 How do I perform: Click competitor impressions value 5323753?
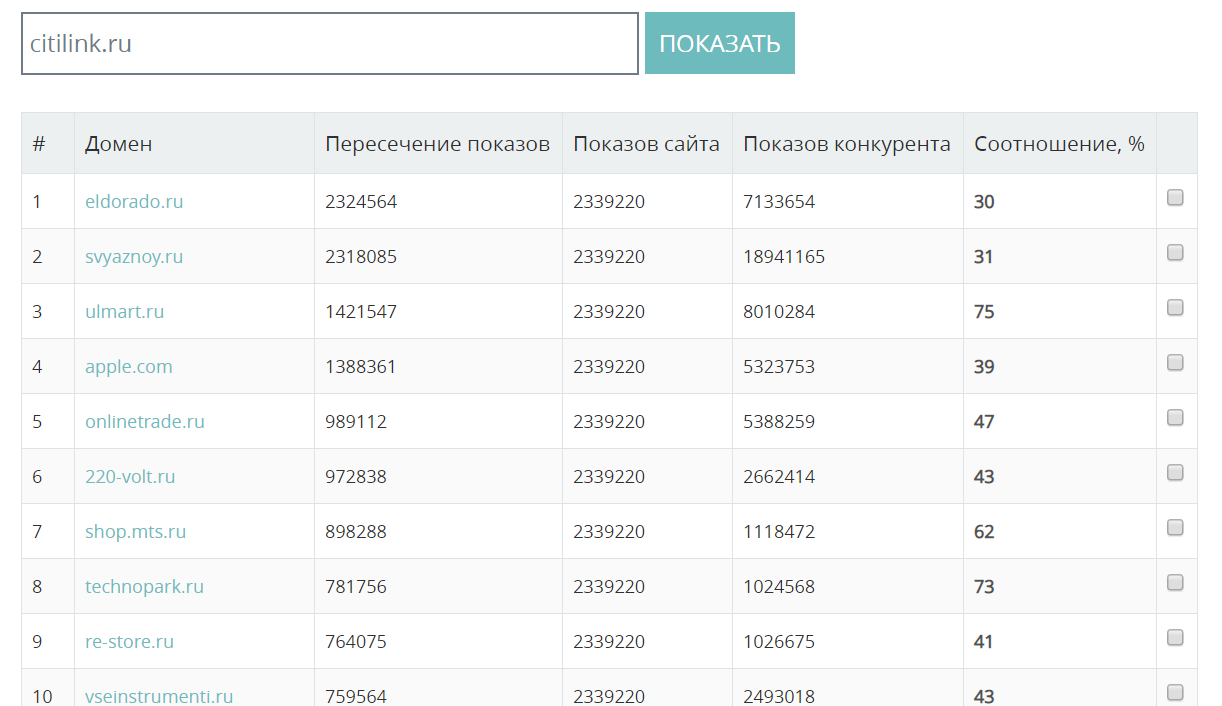tap(779, 366)
